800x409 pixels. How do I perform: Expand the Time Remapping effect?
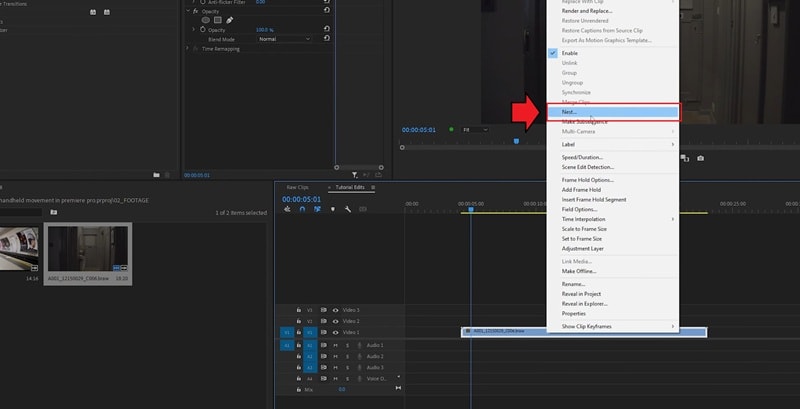[188, 48]
